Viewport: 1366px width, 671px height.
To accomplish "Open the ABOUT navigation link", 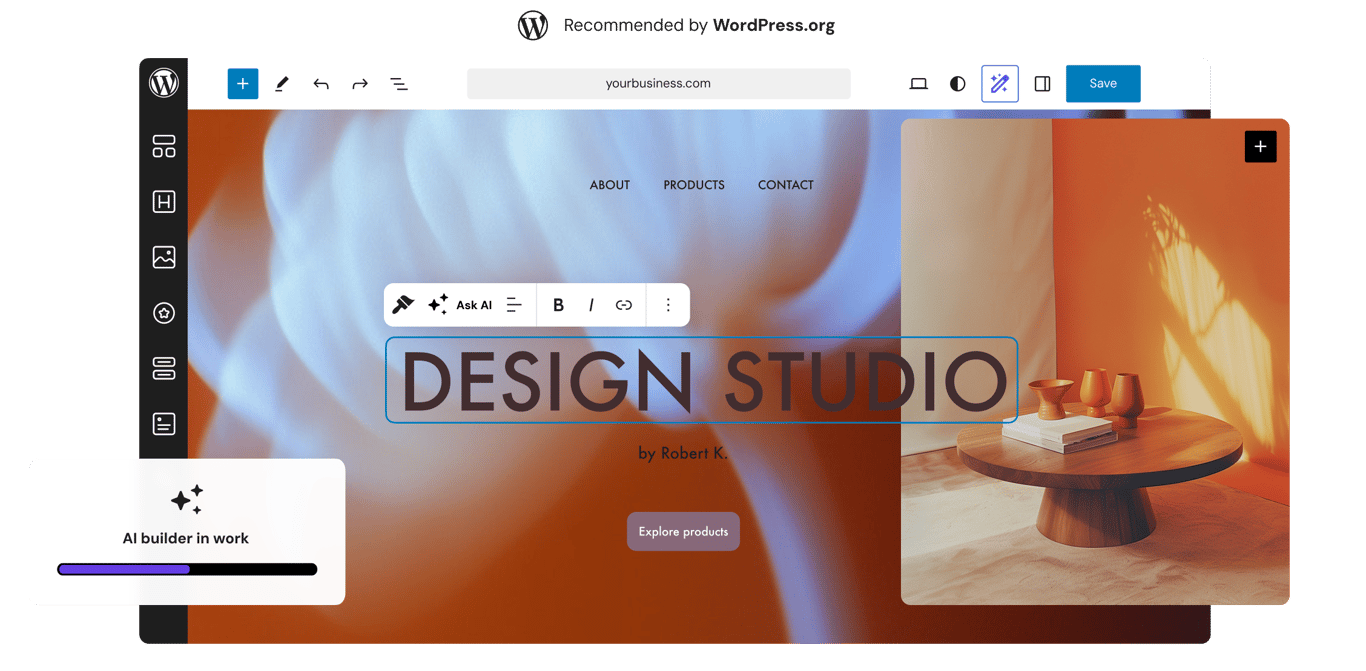I will (x=610, y=185).
